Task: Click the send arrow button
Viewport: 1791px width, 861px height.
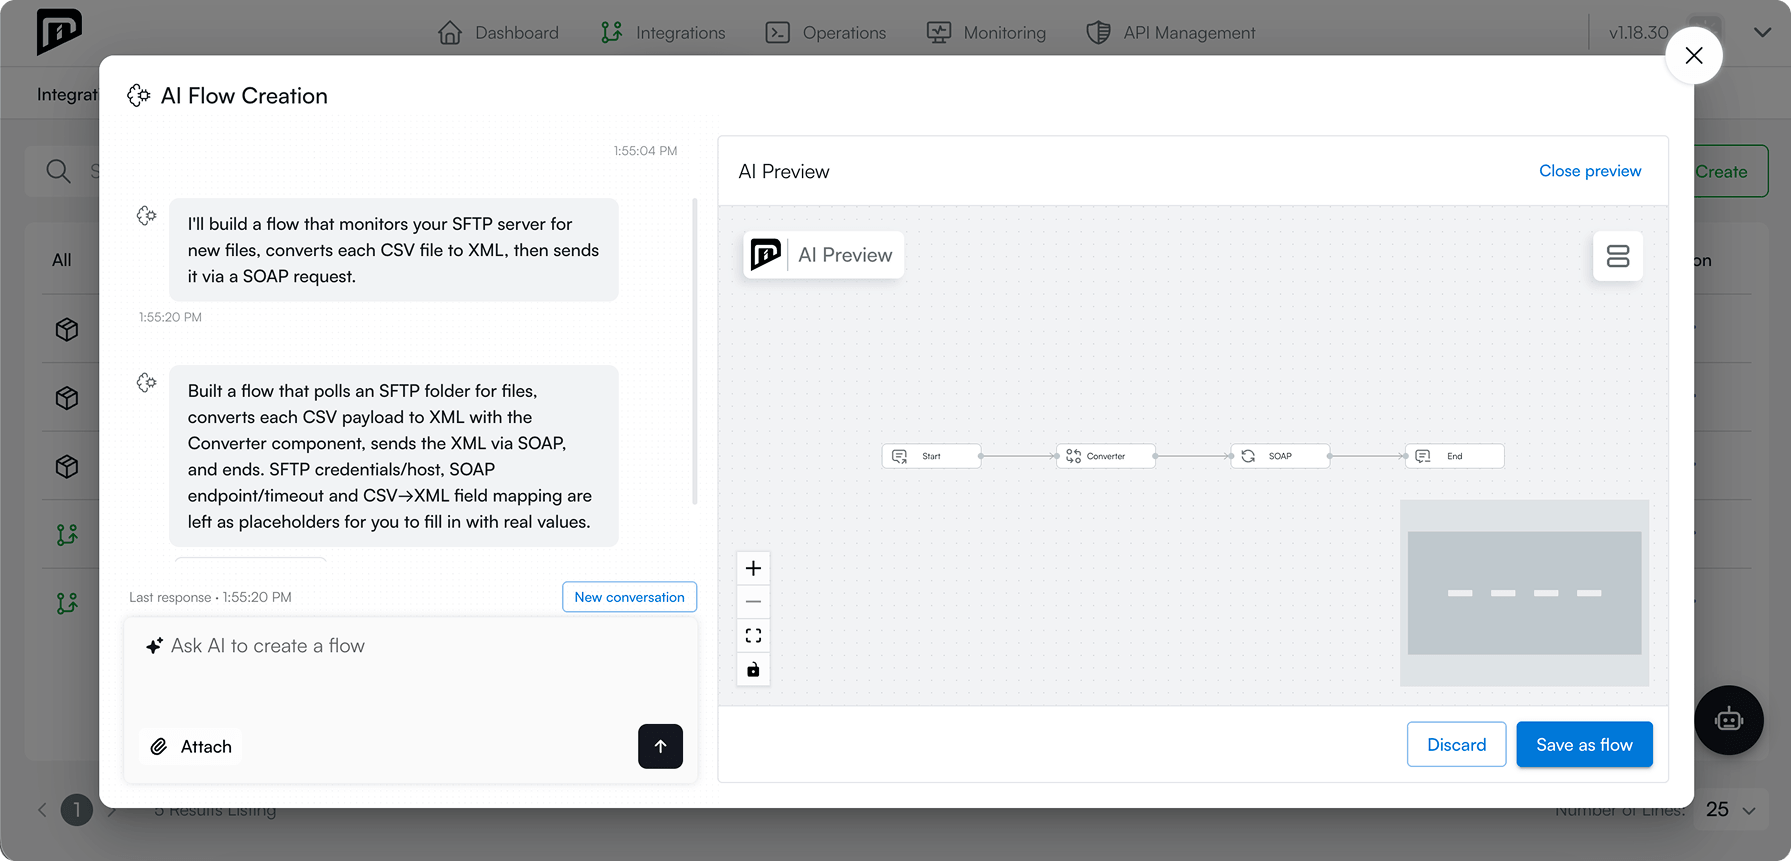Action: click(660, 746)
